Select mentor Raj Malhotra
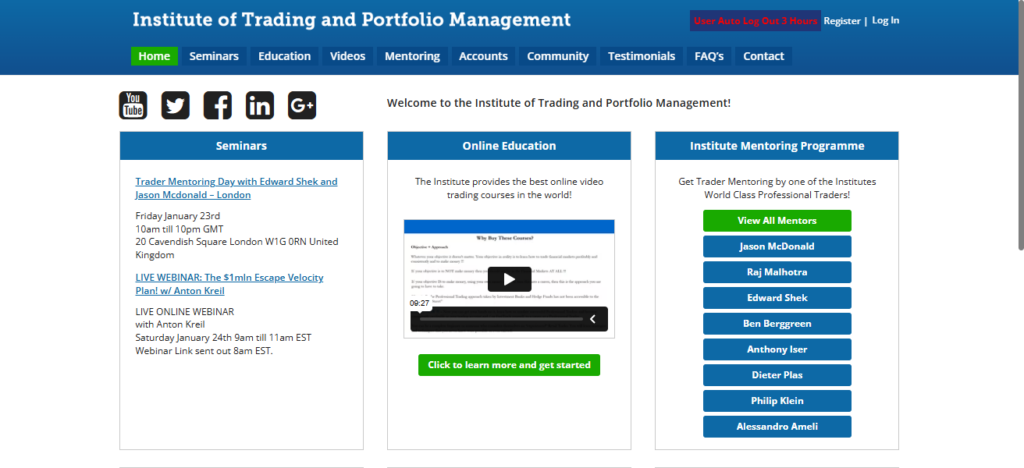1024x468 pixels. [x=777, y=272]
